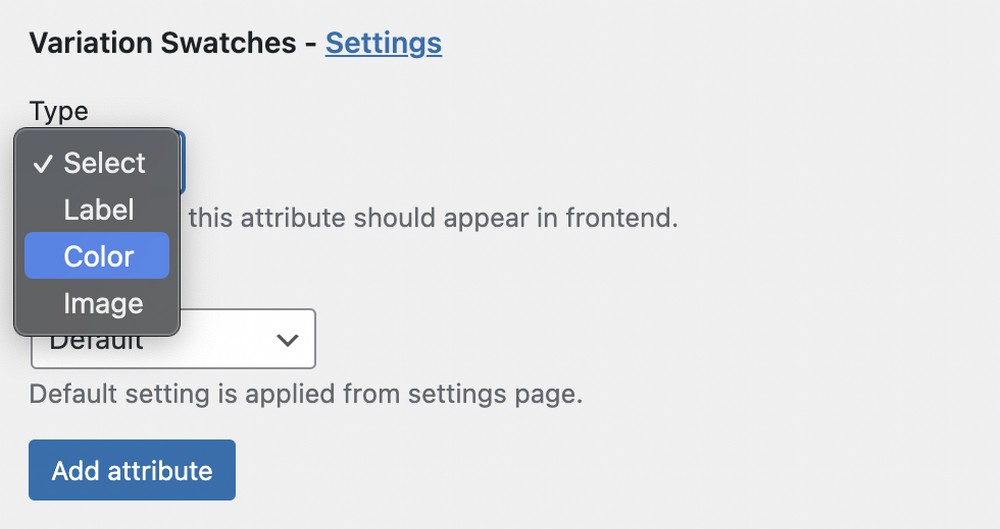
Task: Click the 'Default setting is applied' description
Action: click(x=306, y=394)
